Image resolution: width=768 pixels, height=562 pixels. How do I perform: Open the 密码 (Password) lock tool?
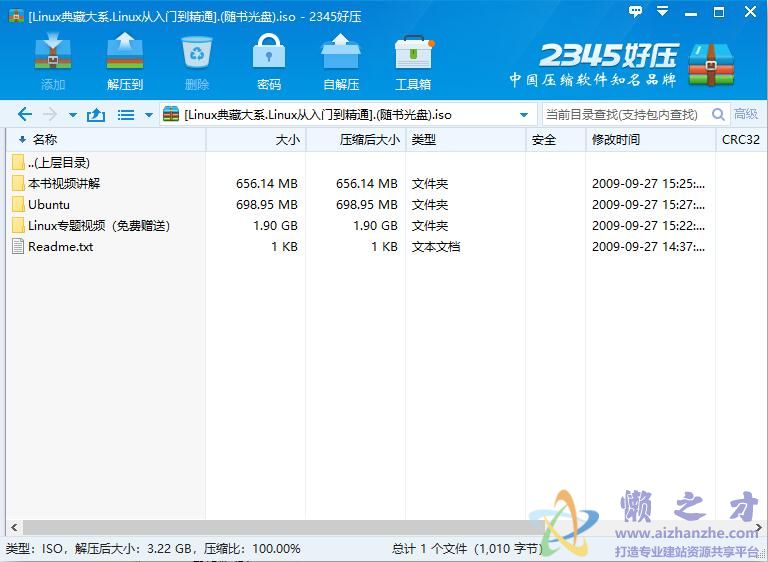pyautogui.click(x=269, y=51)
